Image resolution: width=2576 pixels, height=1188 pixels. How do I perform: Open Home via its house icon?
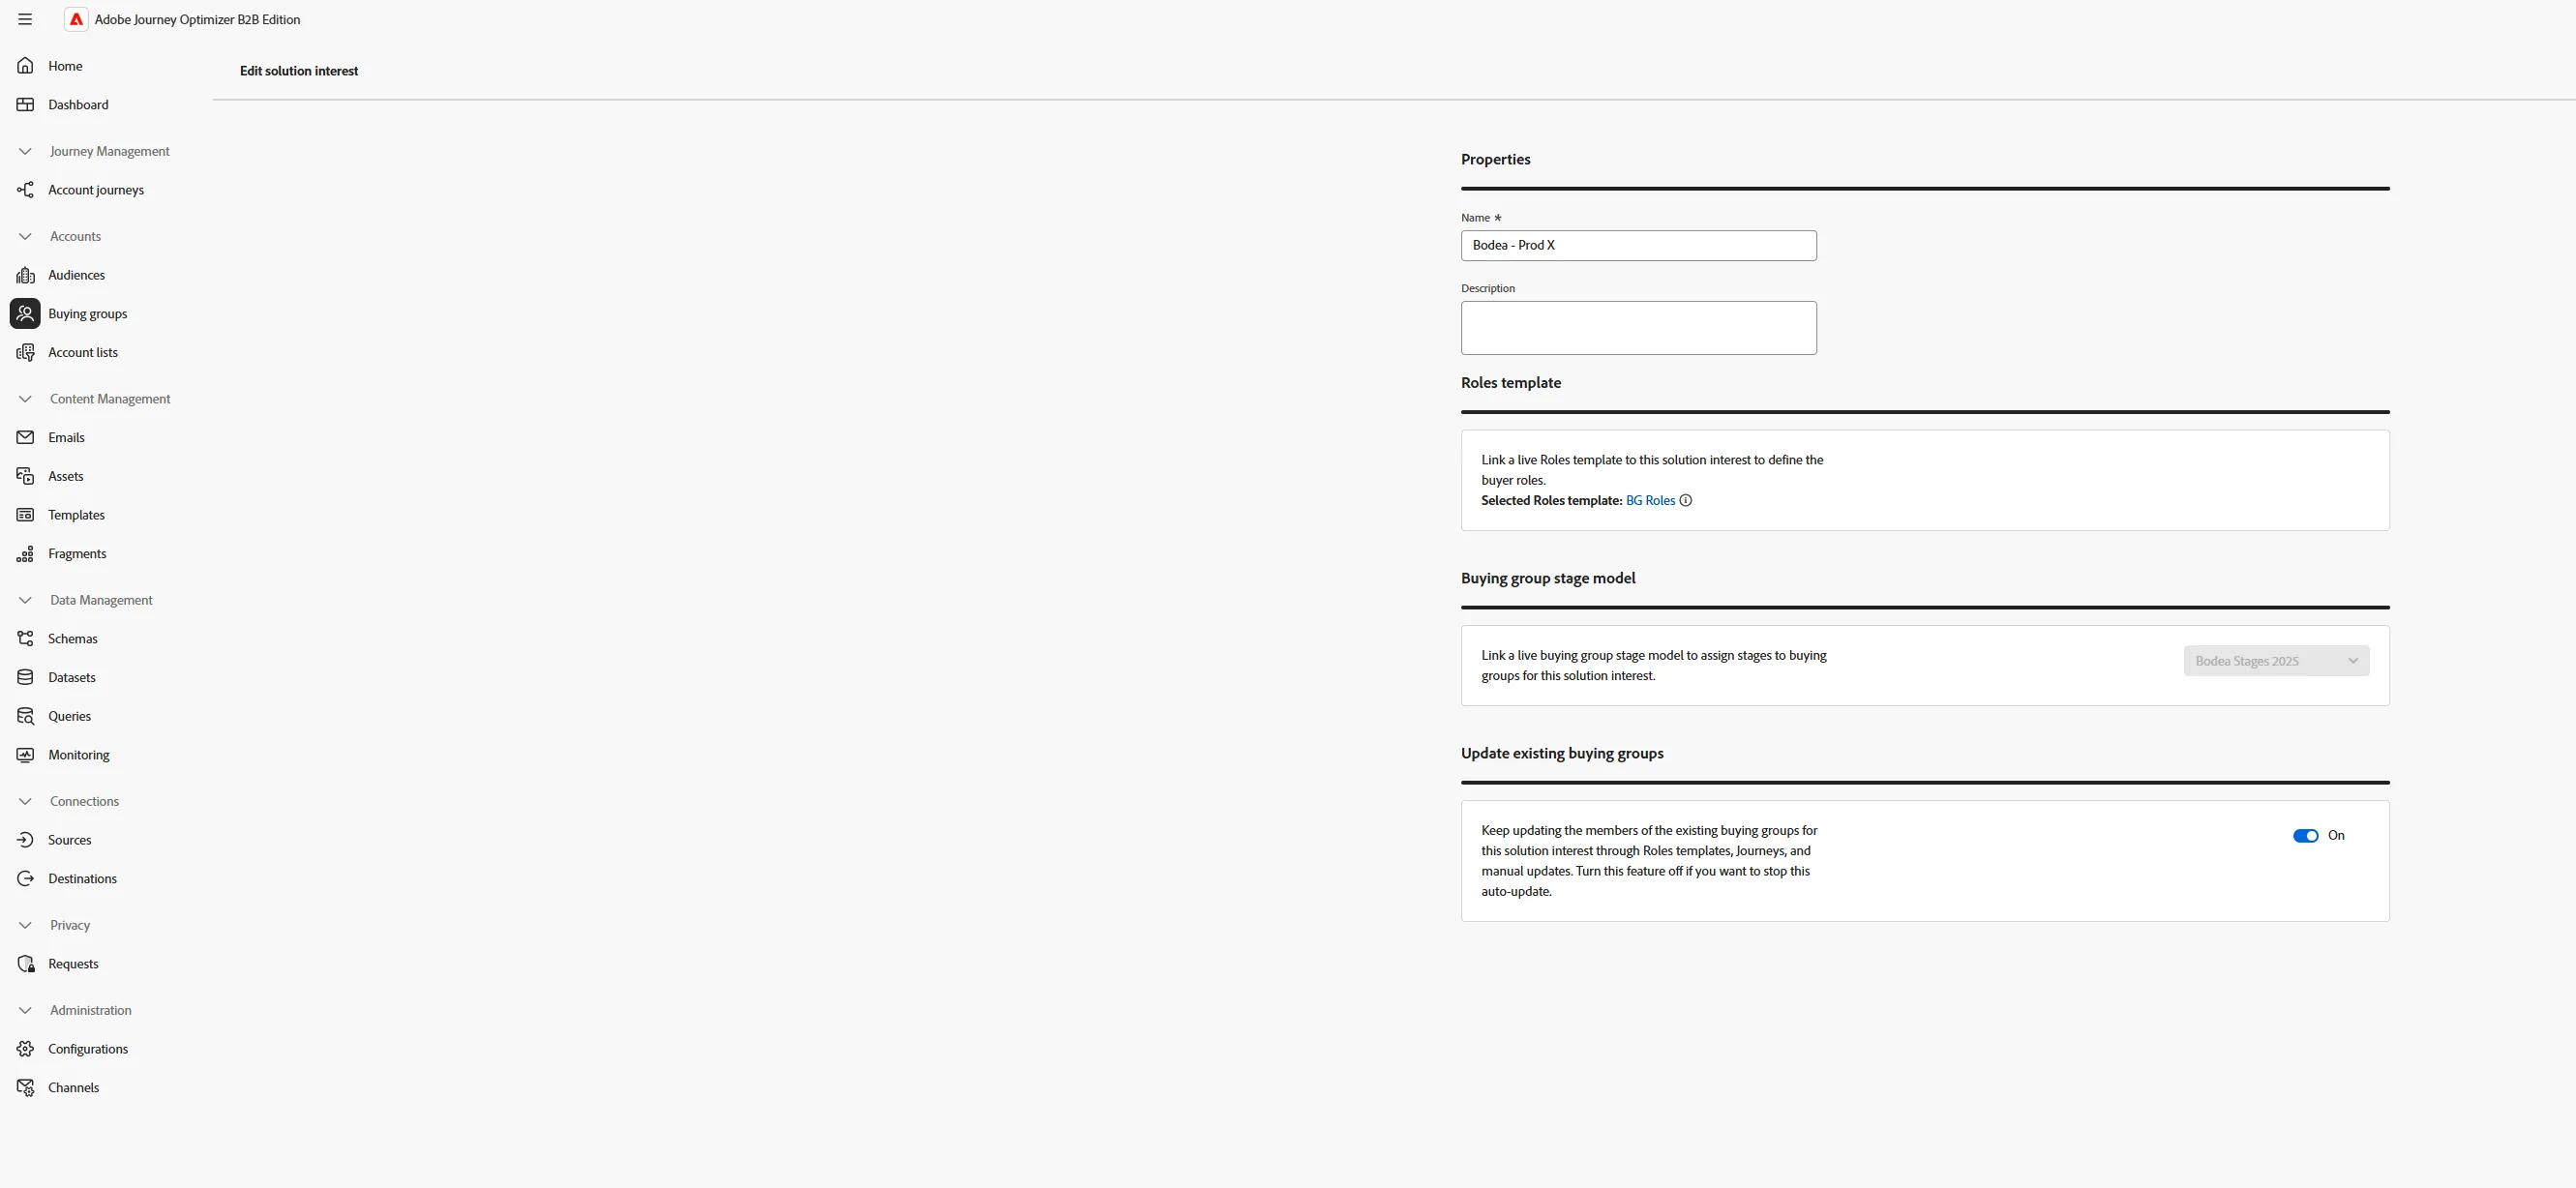(25, 66)
